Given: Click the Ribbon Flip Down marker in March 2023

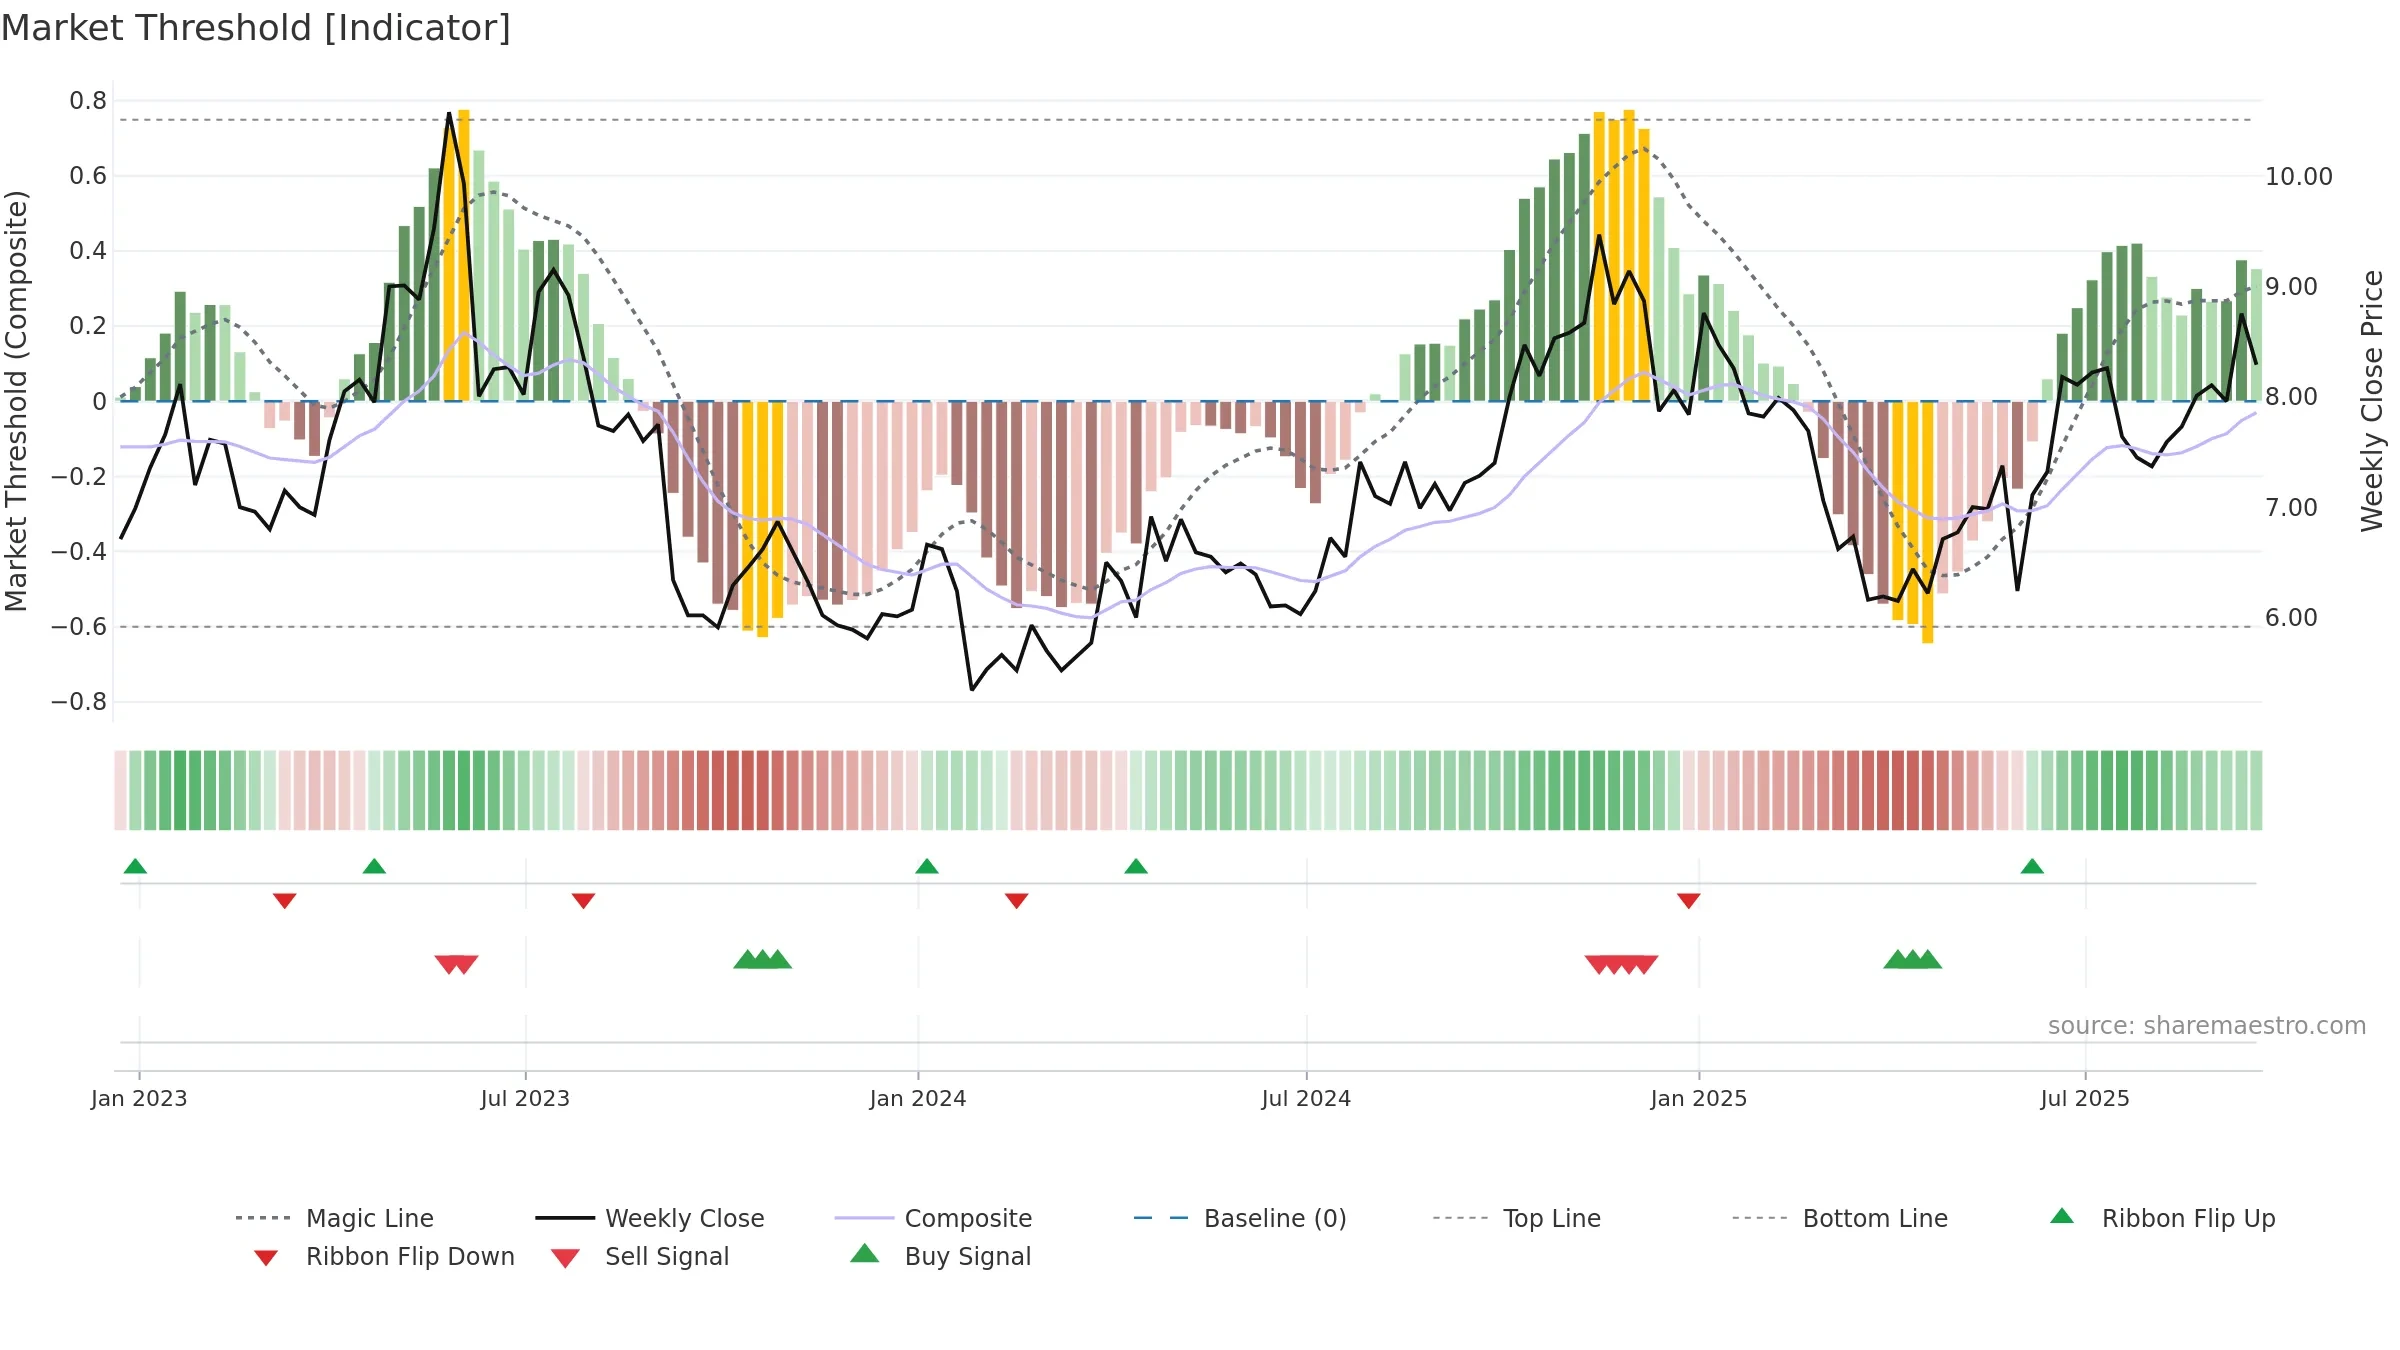Looking at the screenshot, I should pos(284,901).
